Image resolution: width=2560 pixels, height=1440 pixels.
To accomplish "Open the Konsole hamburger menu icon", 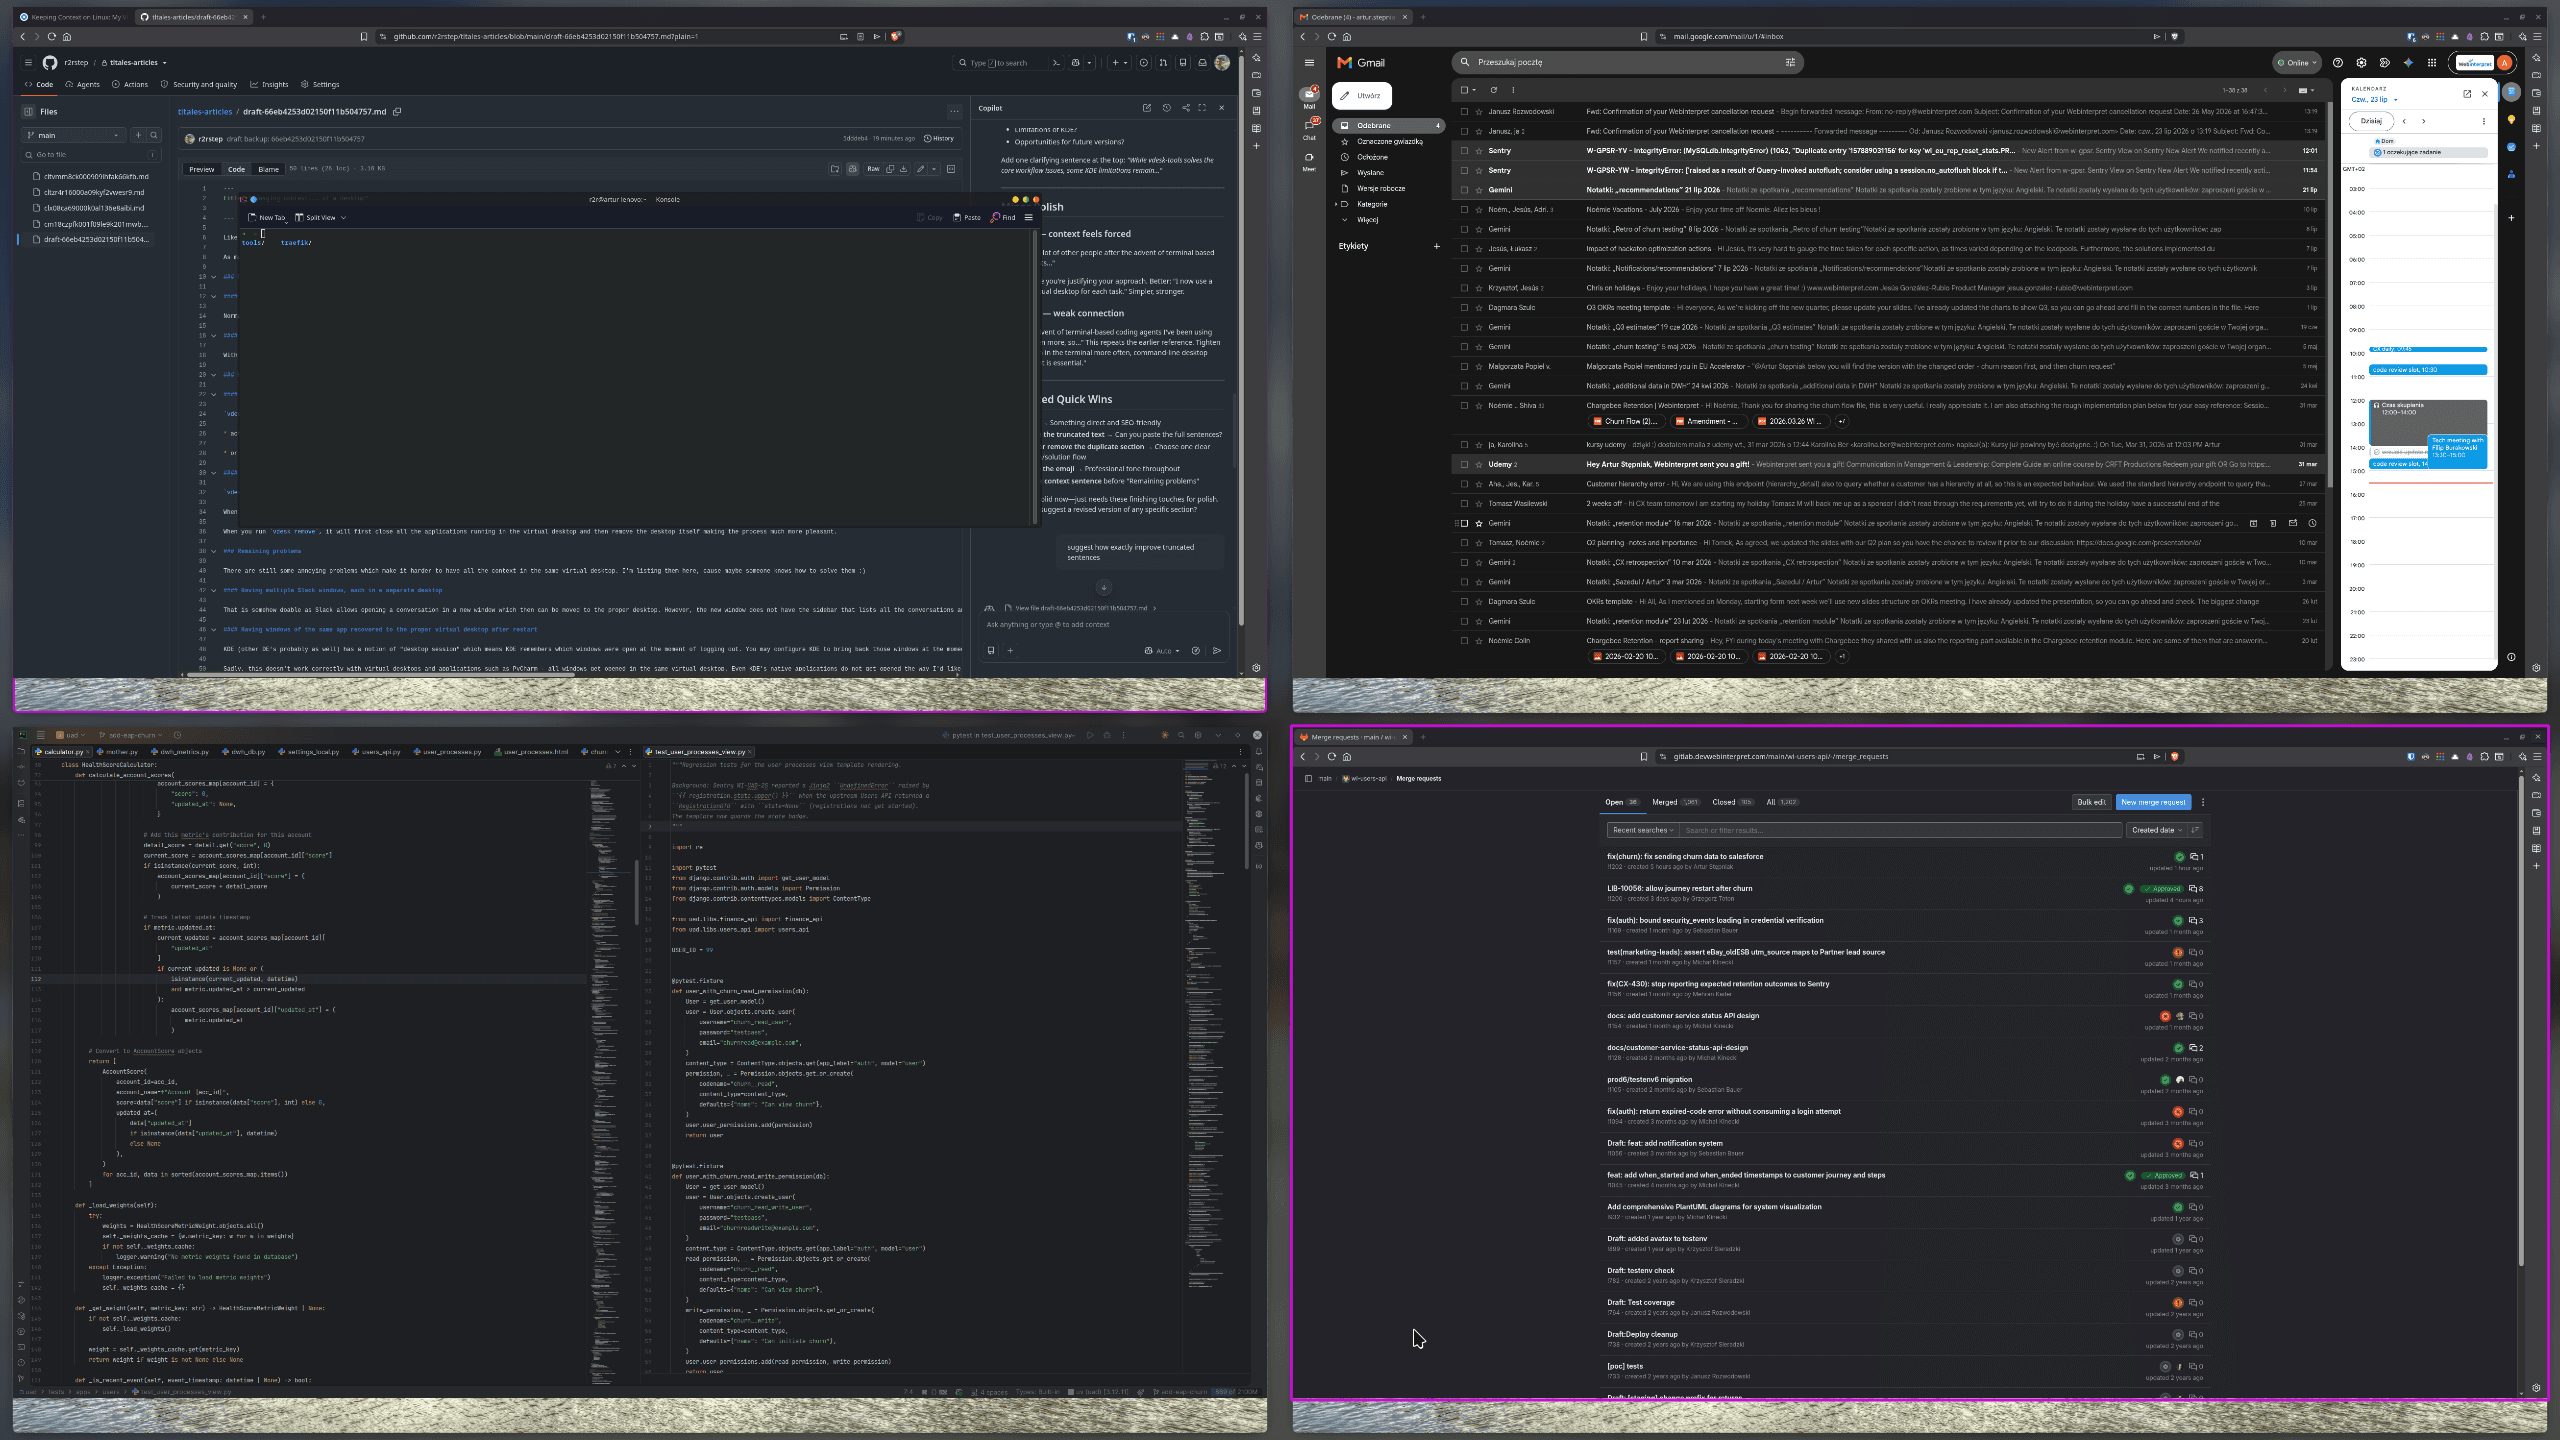I will [x=1028, y=217].
